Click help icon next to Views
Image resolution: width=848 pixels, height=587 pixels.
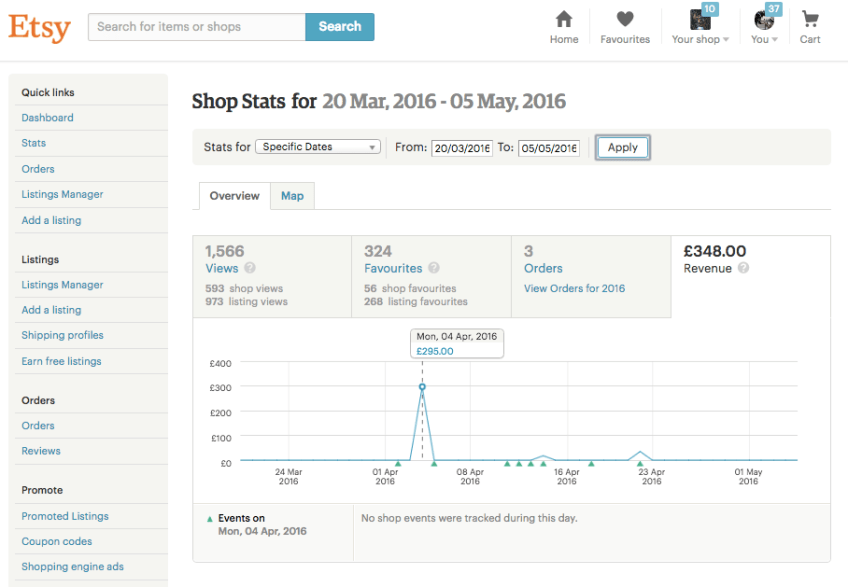pos(250,268)
